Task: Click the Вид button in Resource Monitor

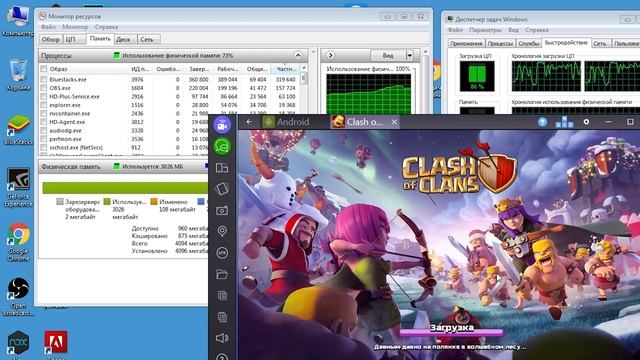Action: [x=388, y=55]
